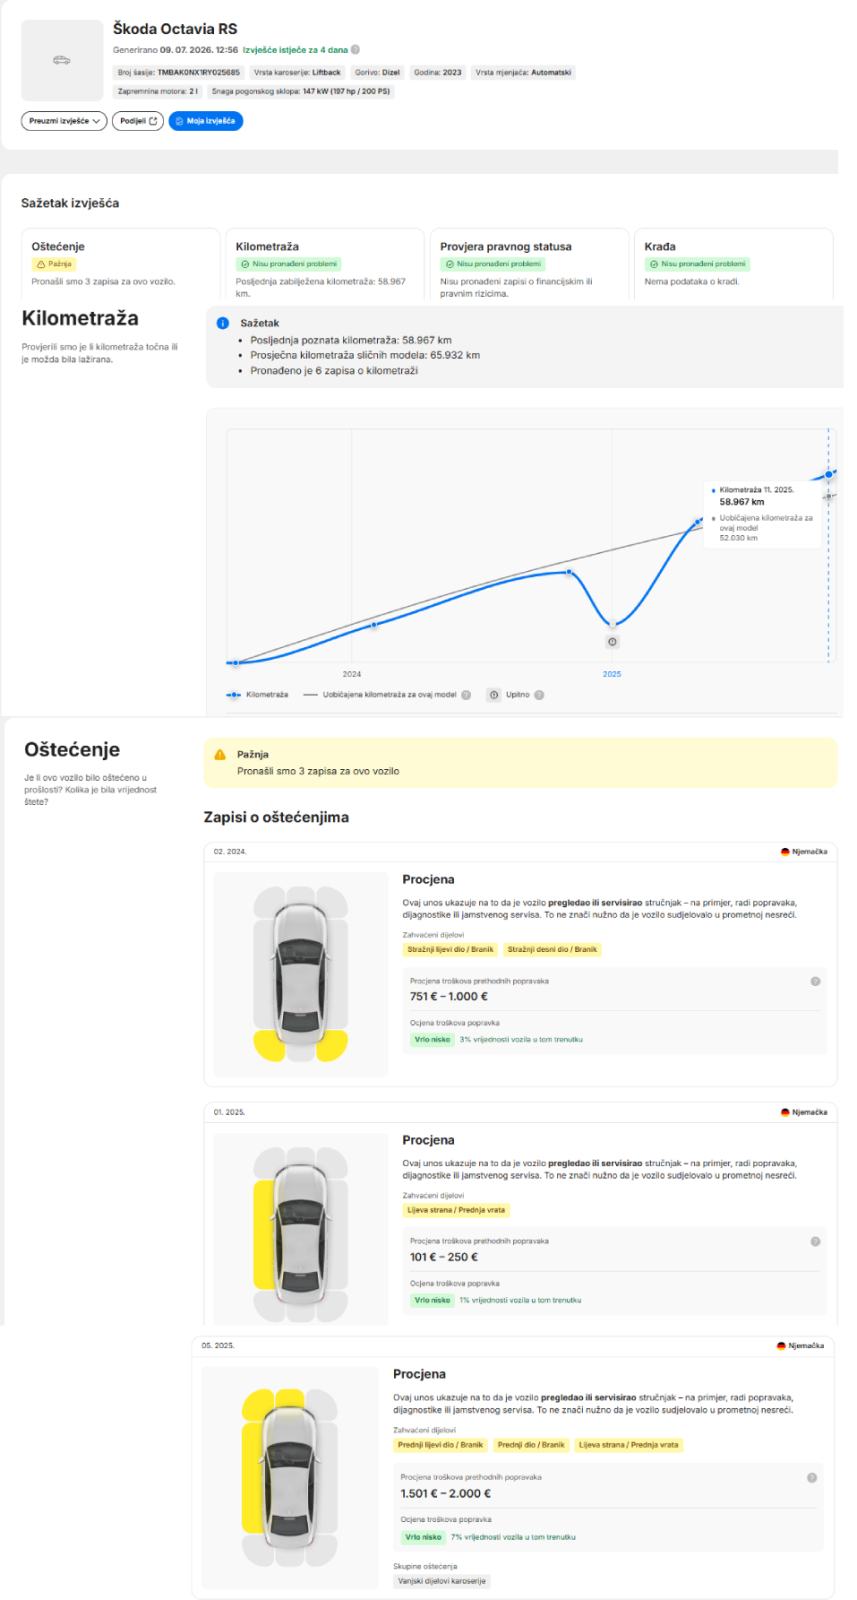Image resolution: width=857 pixels, height=1600 pixels.
Task: Open the Krađa summary card
Action: pyautogui.click(x=734, y=264)
